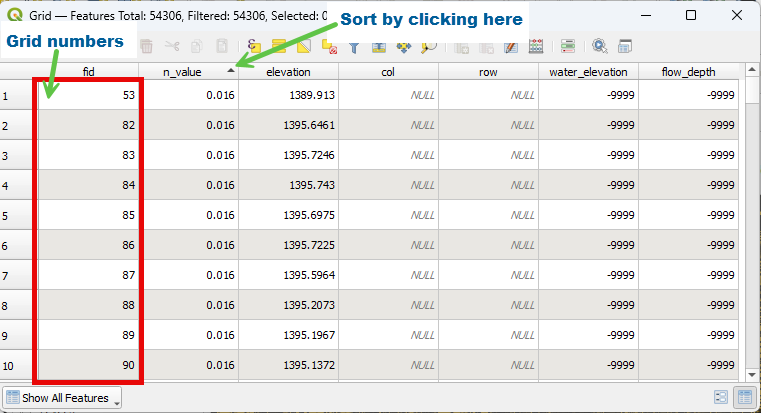Image resolution: width=761 pixels, height=413 pixels.
Task: Click the water_elevation column header
Action: (588, 72)
